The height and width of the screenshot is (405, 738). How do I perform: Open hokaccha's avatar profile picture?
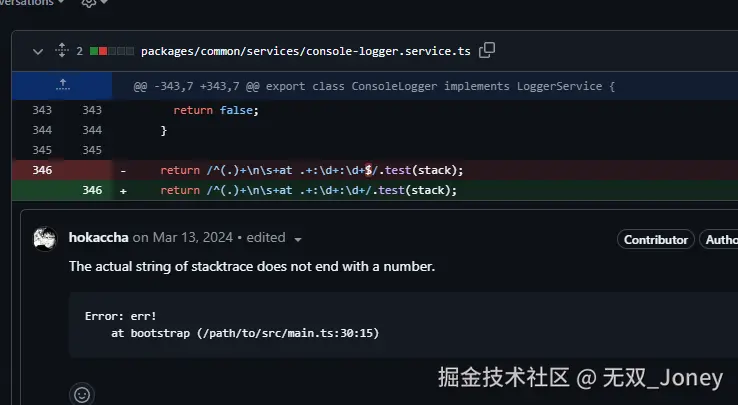pyautogui.click(x=45, y=238)
